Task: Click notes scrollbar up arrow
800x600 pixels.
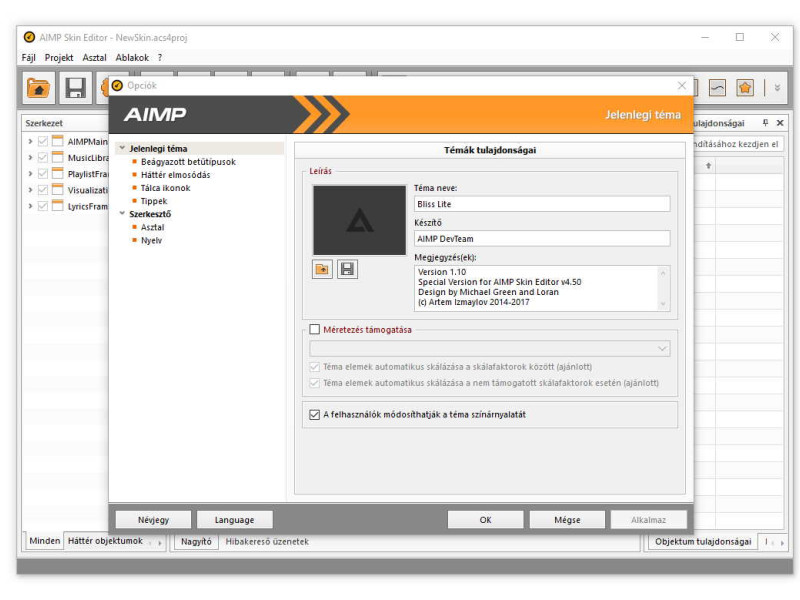Action: point(663,272)
